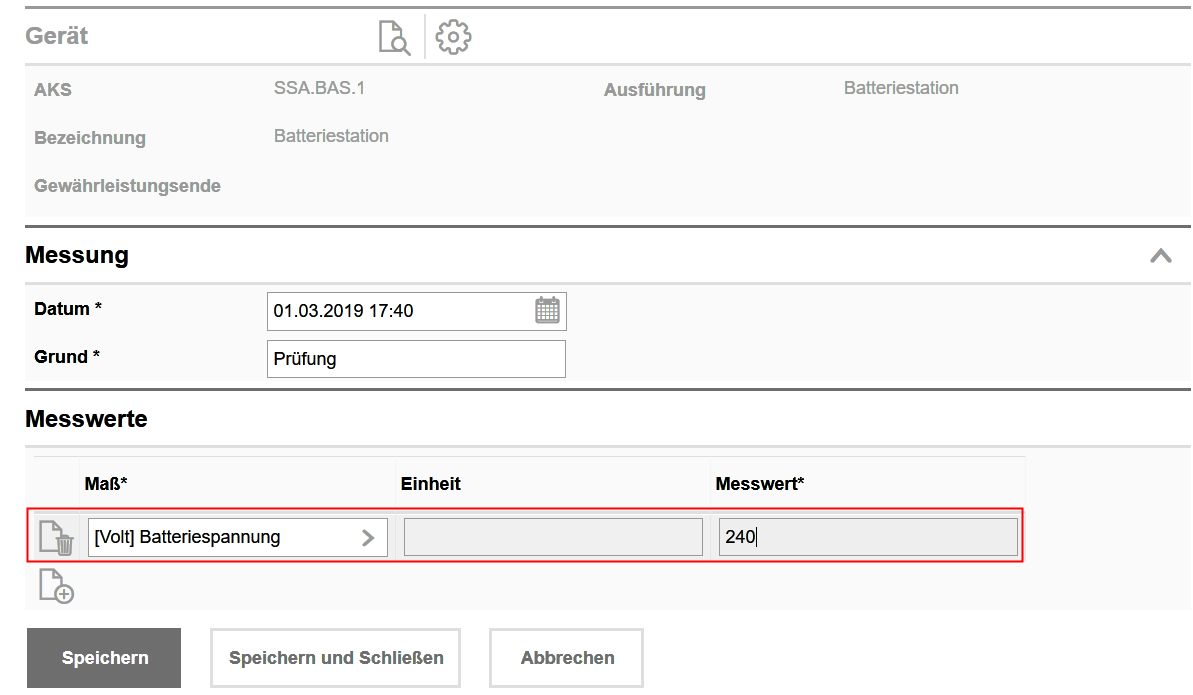Select the Einheit column header
Image resolution: width=1193 pixels, height=695 pixels.
(430, 484)
